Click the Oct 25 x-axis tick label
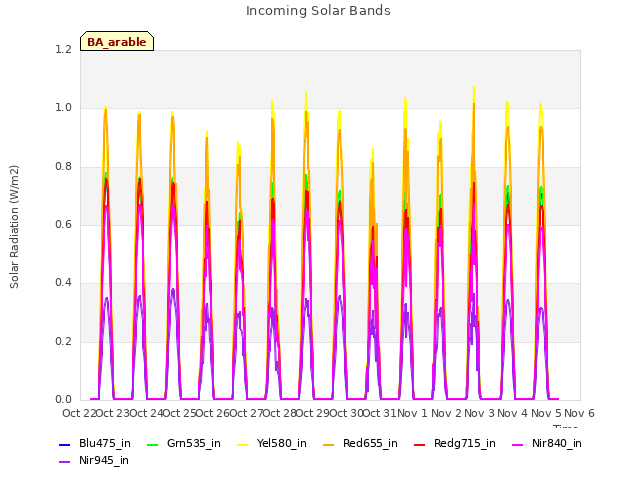Image resolution: width=640 pixels, height=480 pixels. tap(179, 413)
